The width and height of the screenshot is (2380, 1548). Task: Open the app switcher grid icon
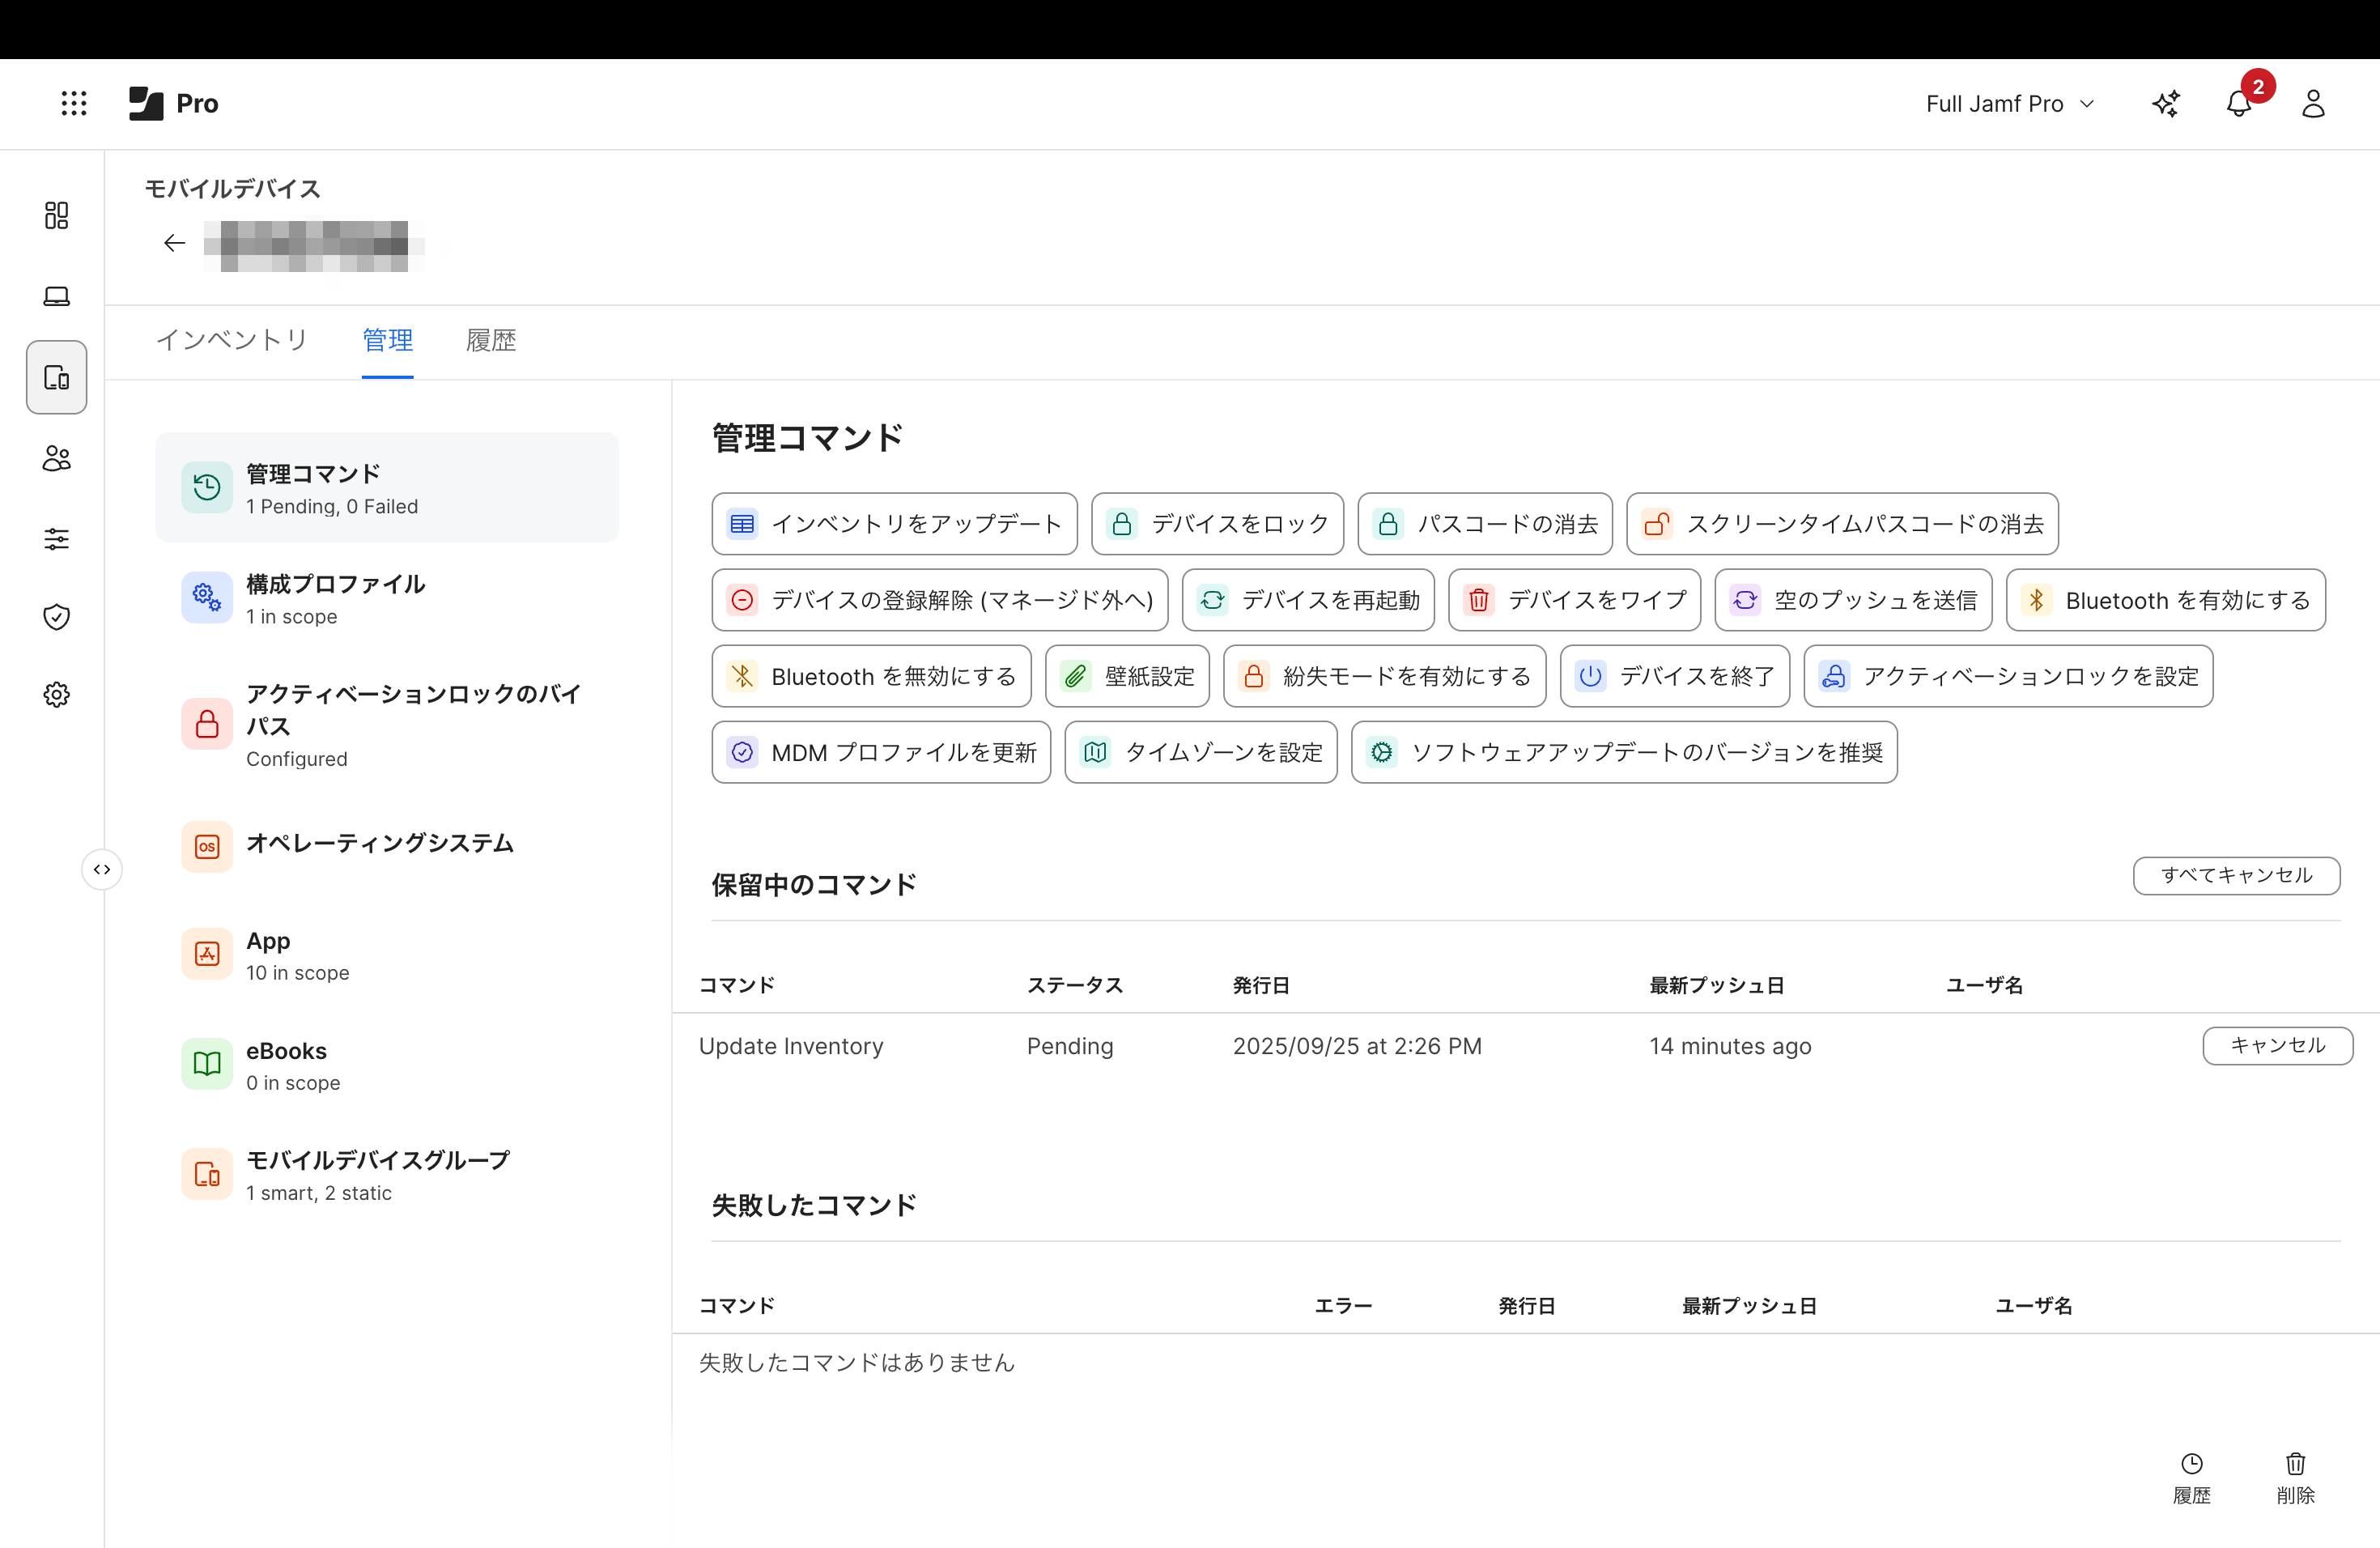74,103
